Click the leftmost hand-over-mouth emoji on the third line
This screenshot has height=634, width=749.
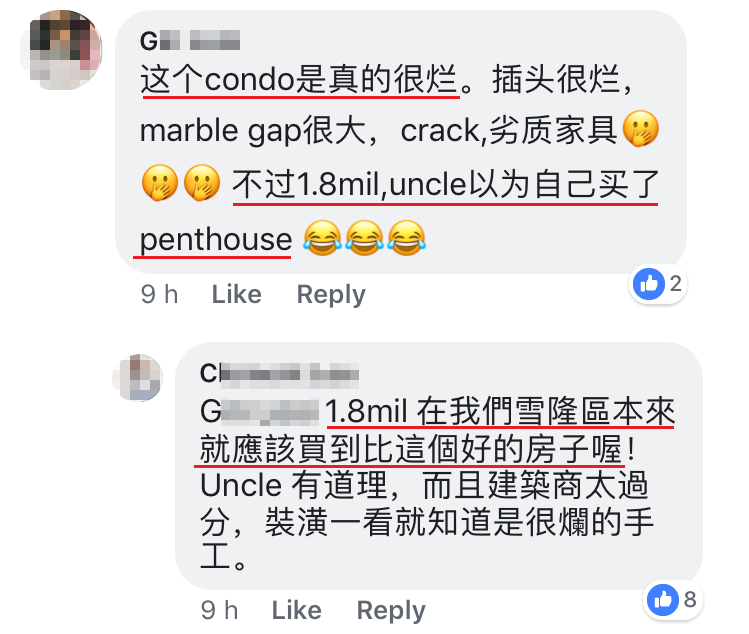[x=160, y=183]
